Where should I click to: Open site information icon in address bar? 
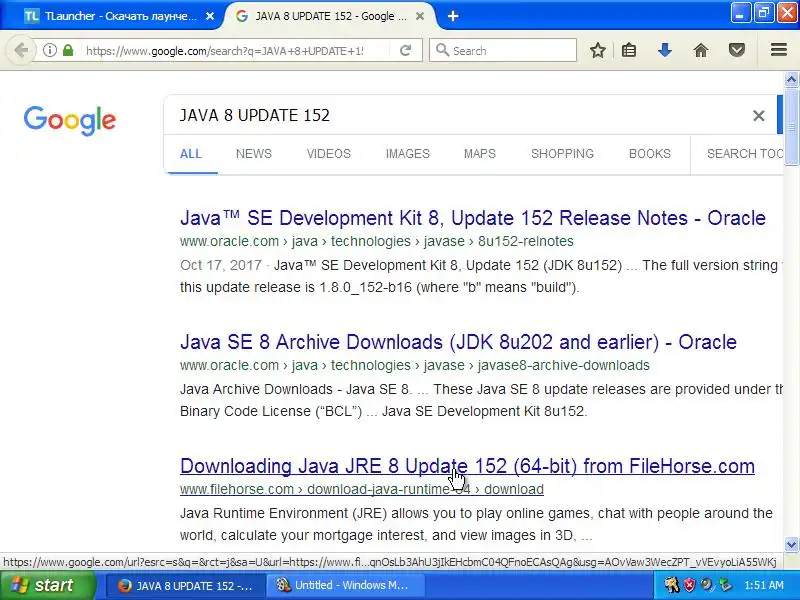coord(49,50)
